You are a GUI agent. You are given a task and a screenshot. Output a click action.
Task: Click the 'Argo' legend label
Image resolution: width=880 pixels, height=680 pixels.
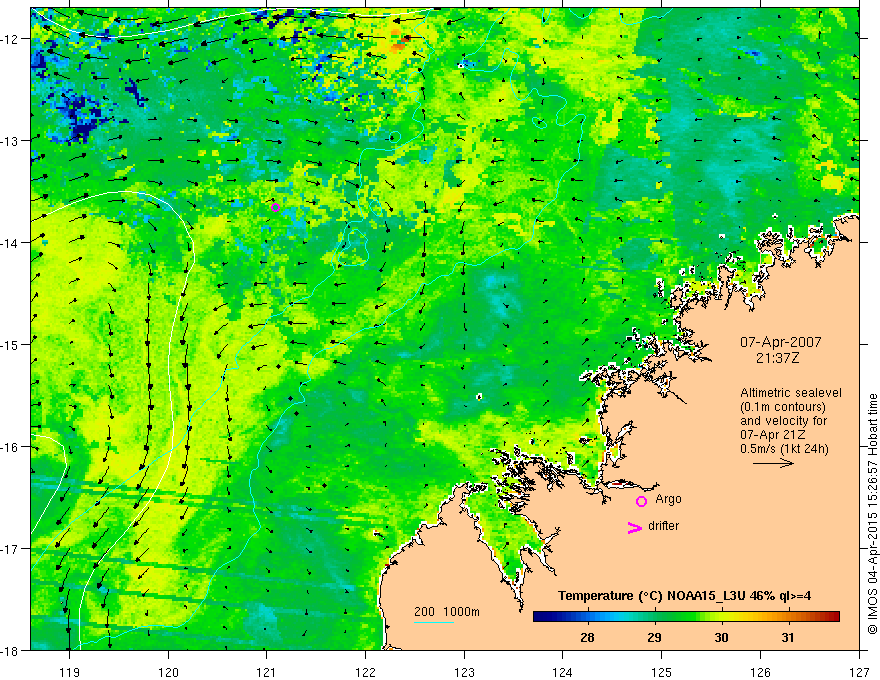pos(668,499)
